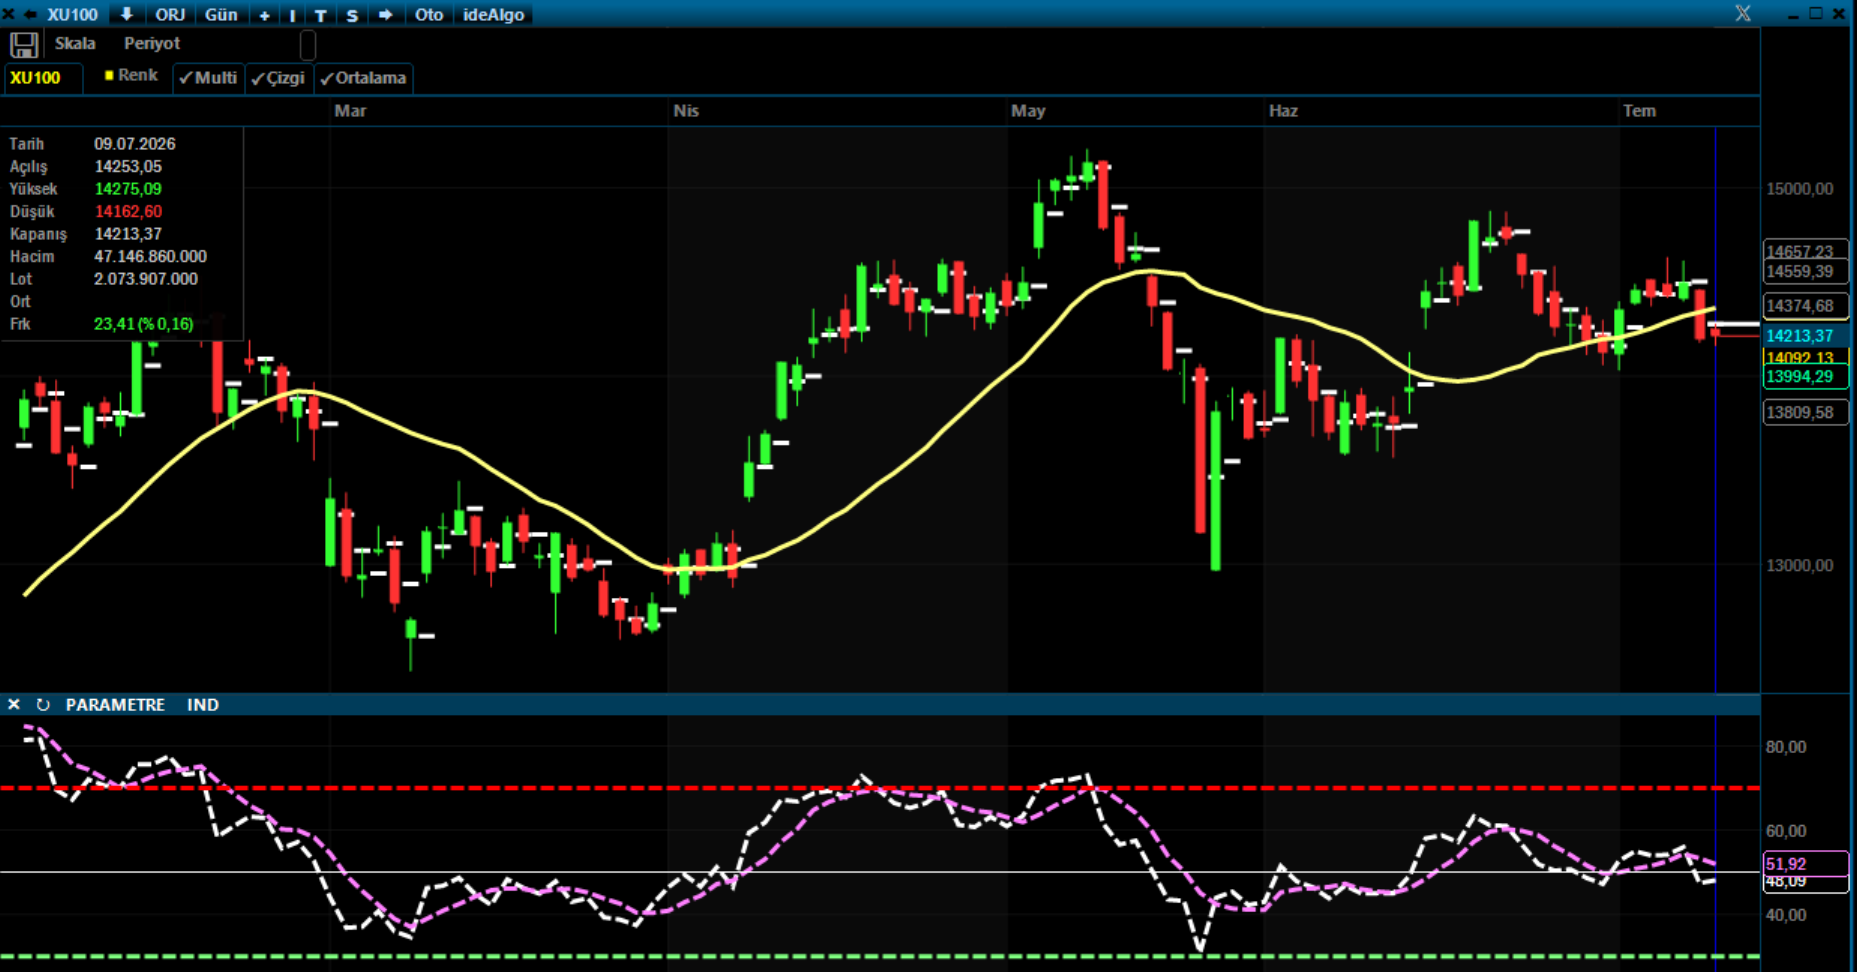The height and width of the screenshot is (972, 1857).
Task: Click the left arrow beside XU100
Action: pos(30,15)
